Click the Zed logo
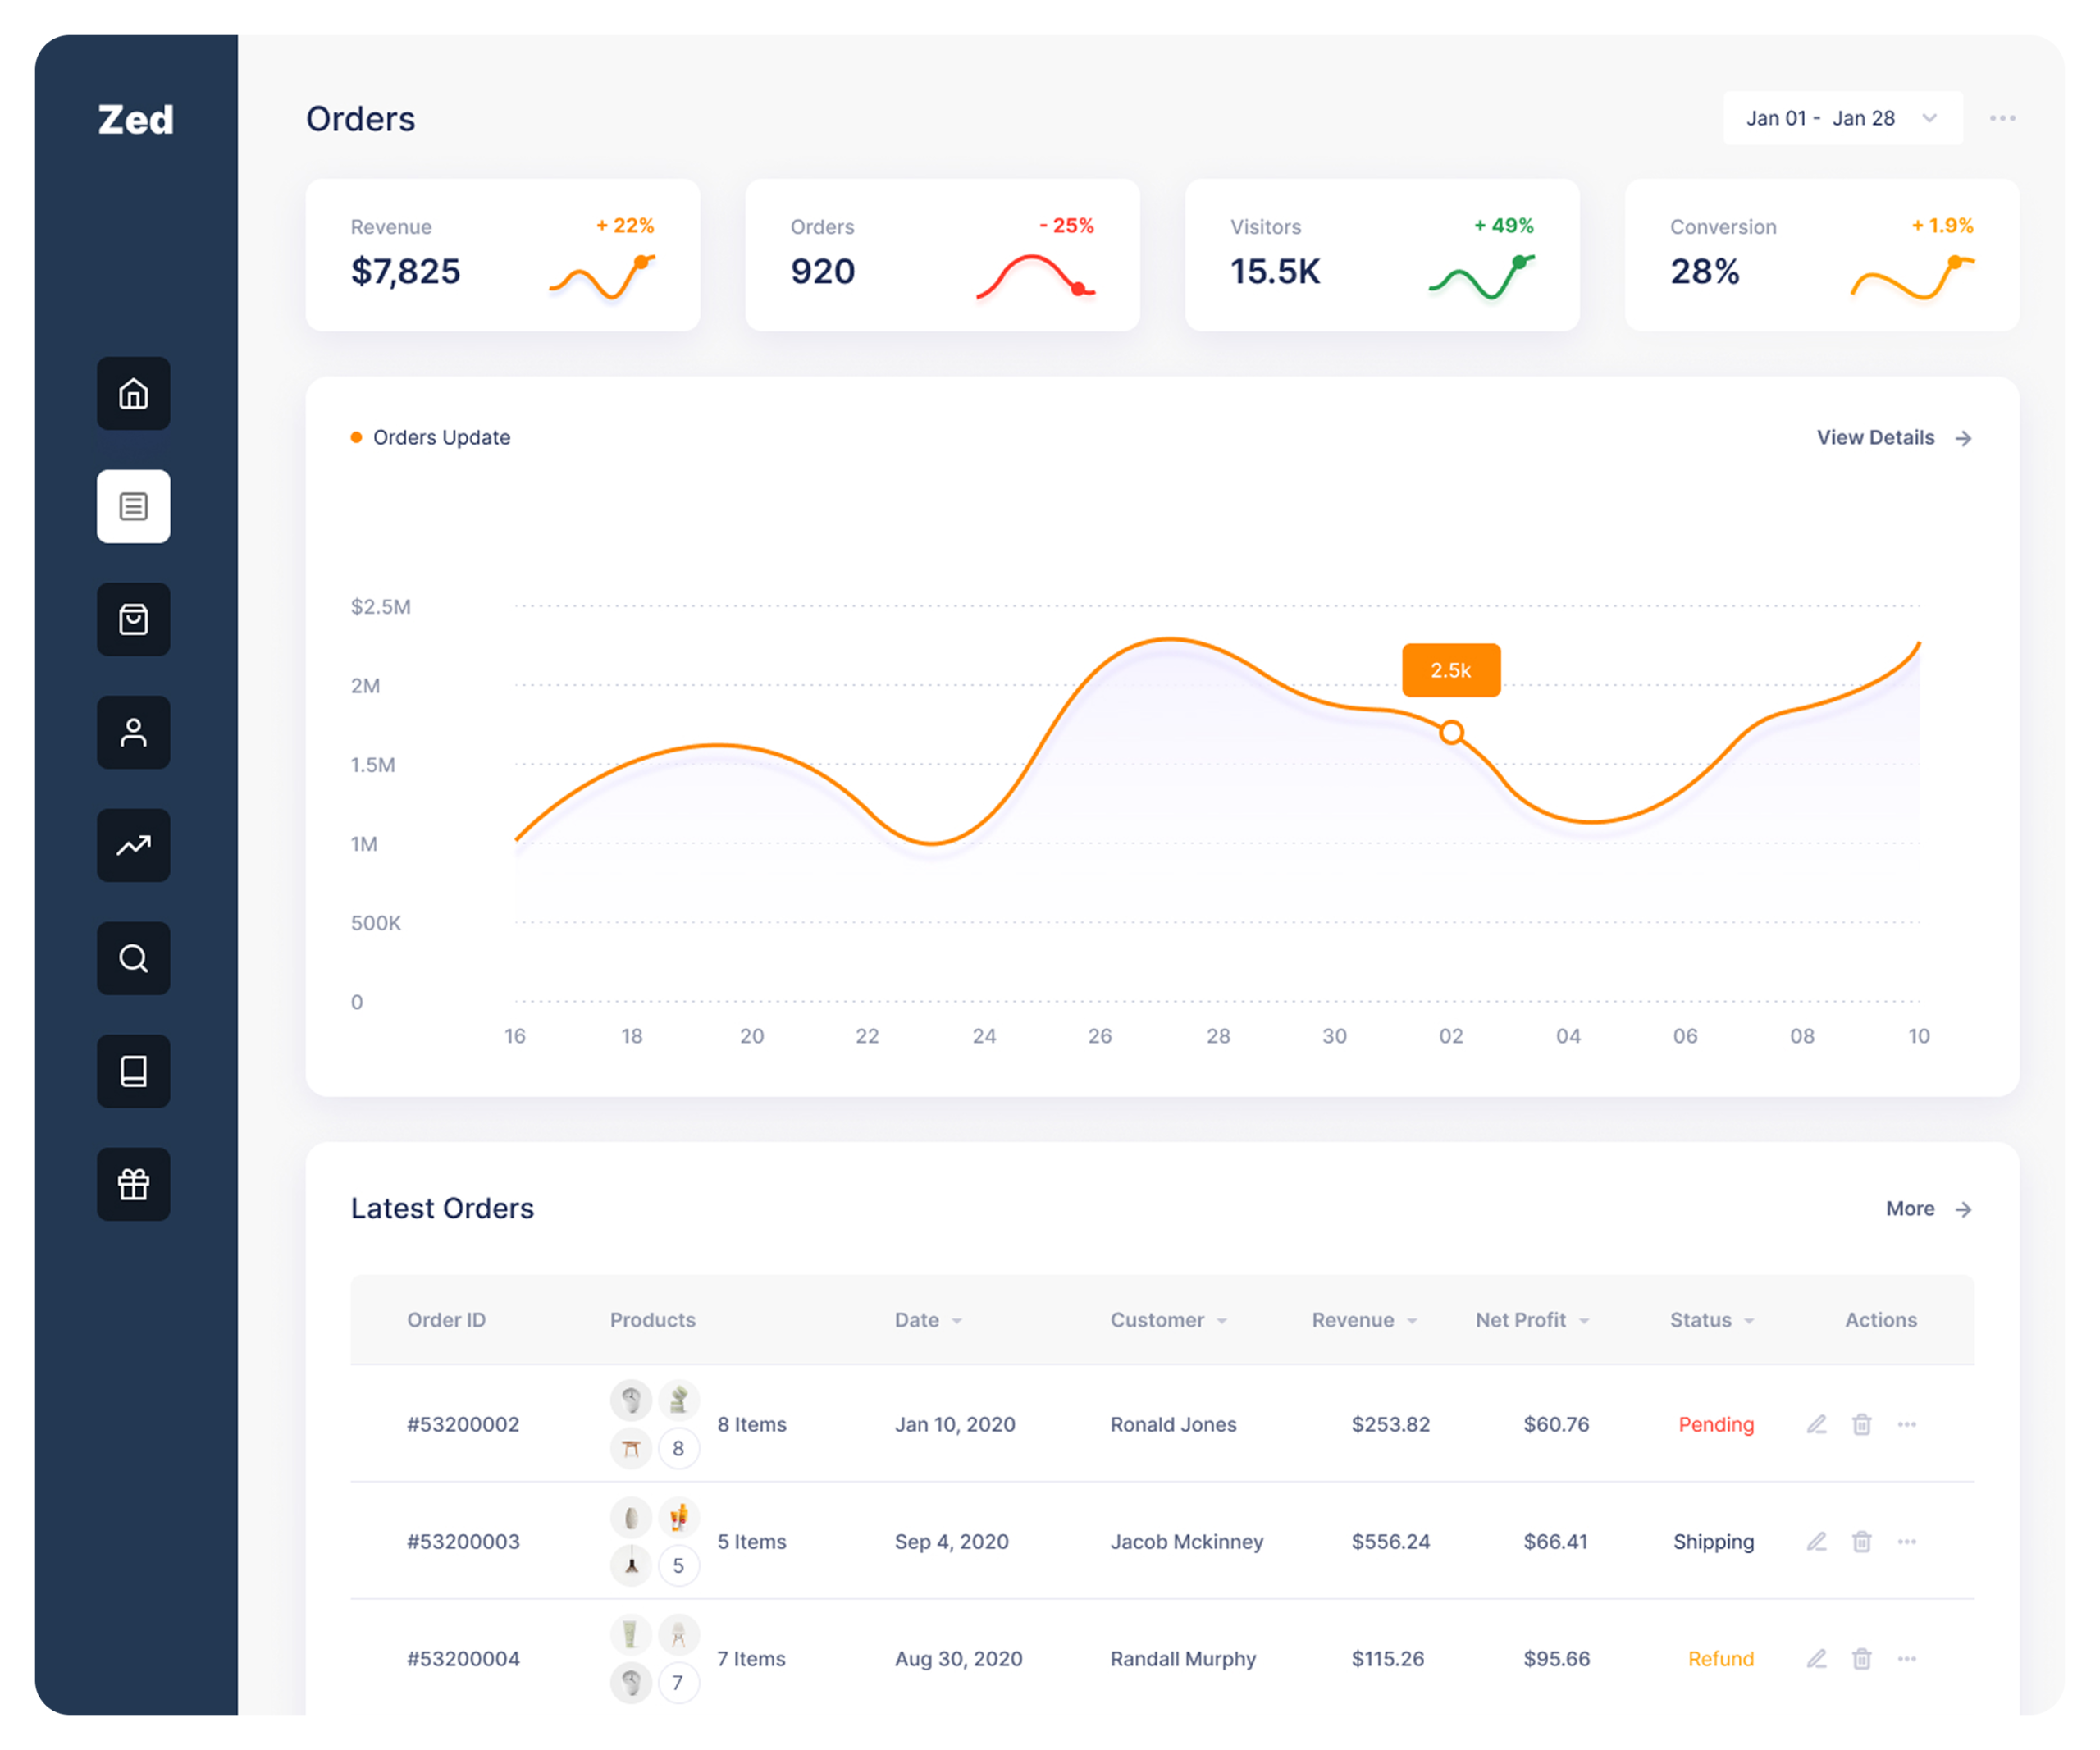2100x1750 pixels. [135, 120]
